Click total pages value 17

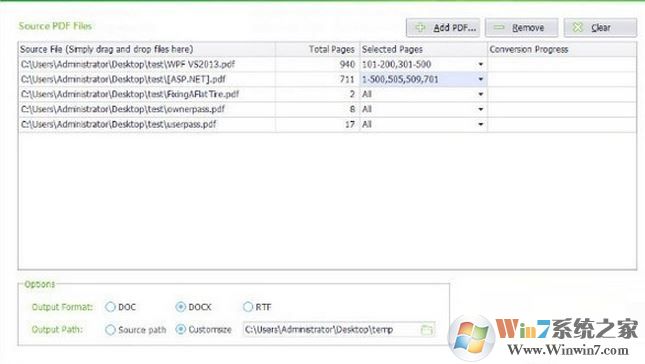(x=350, y=124)
